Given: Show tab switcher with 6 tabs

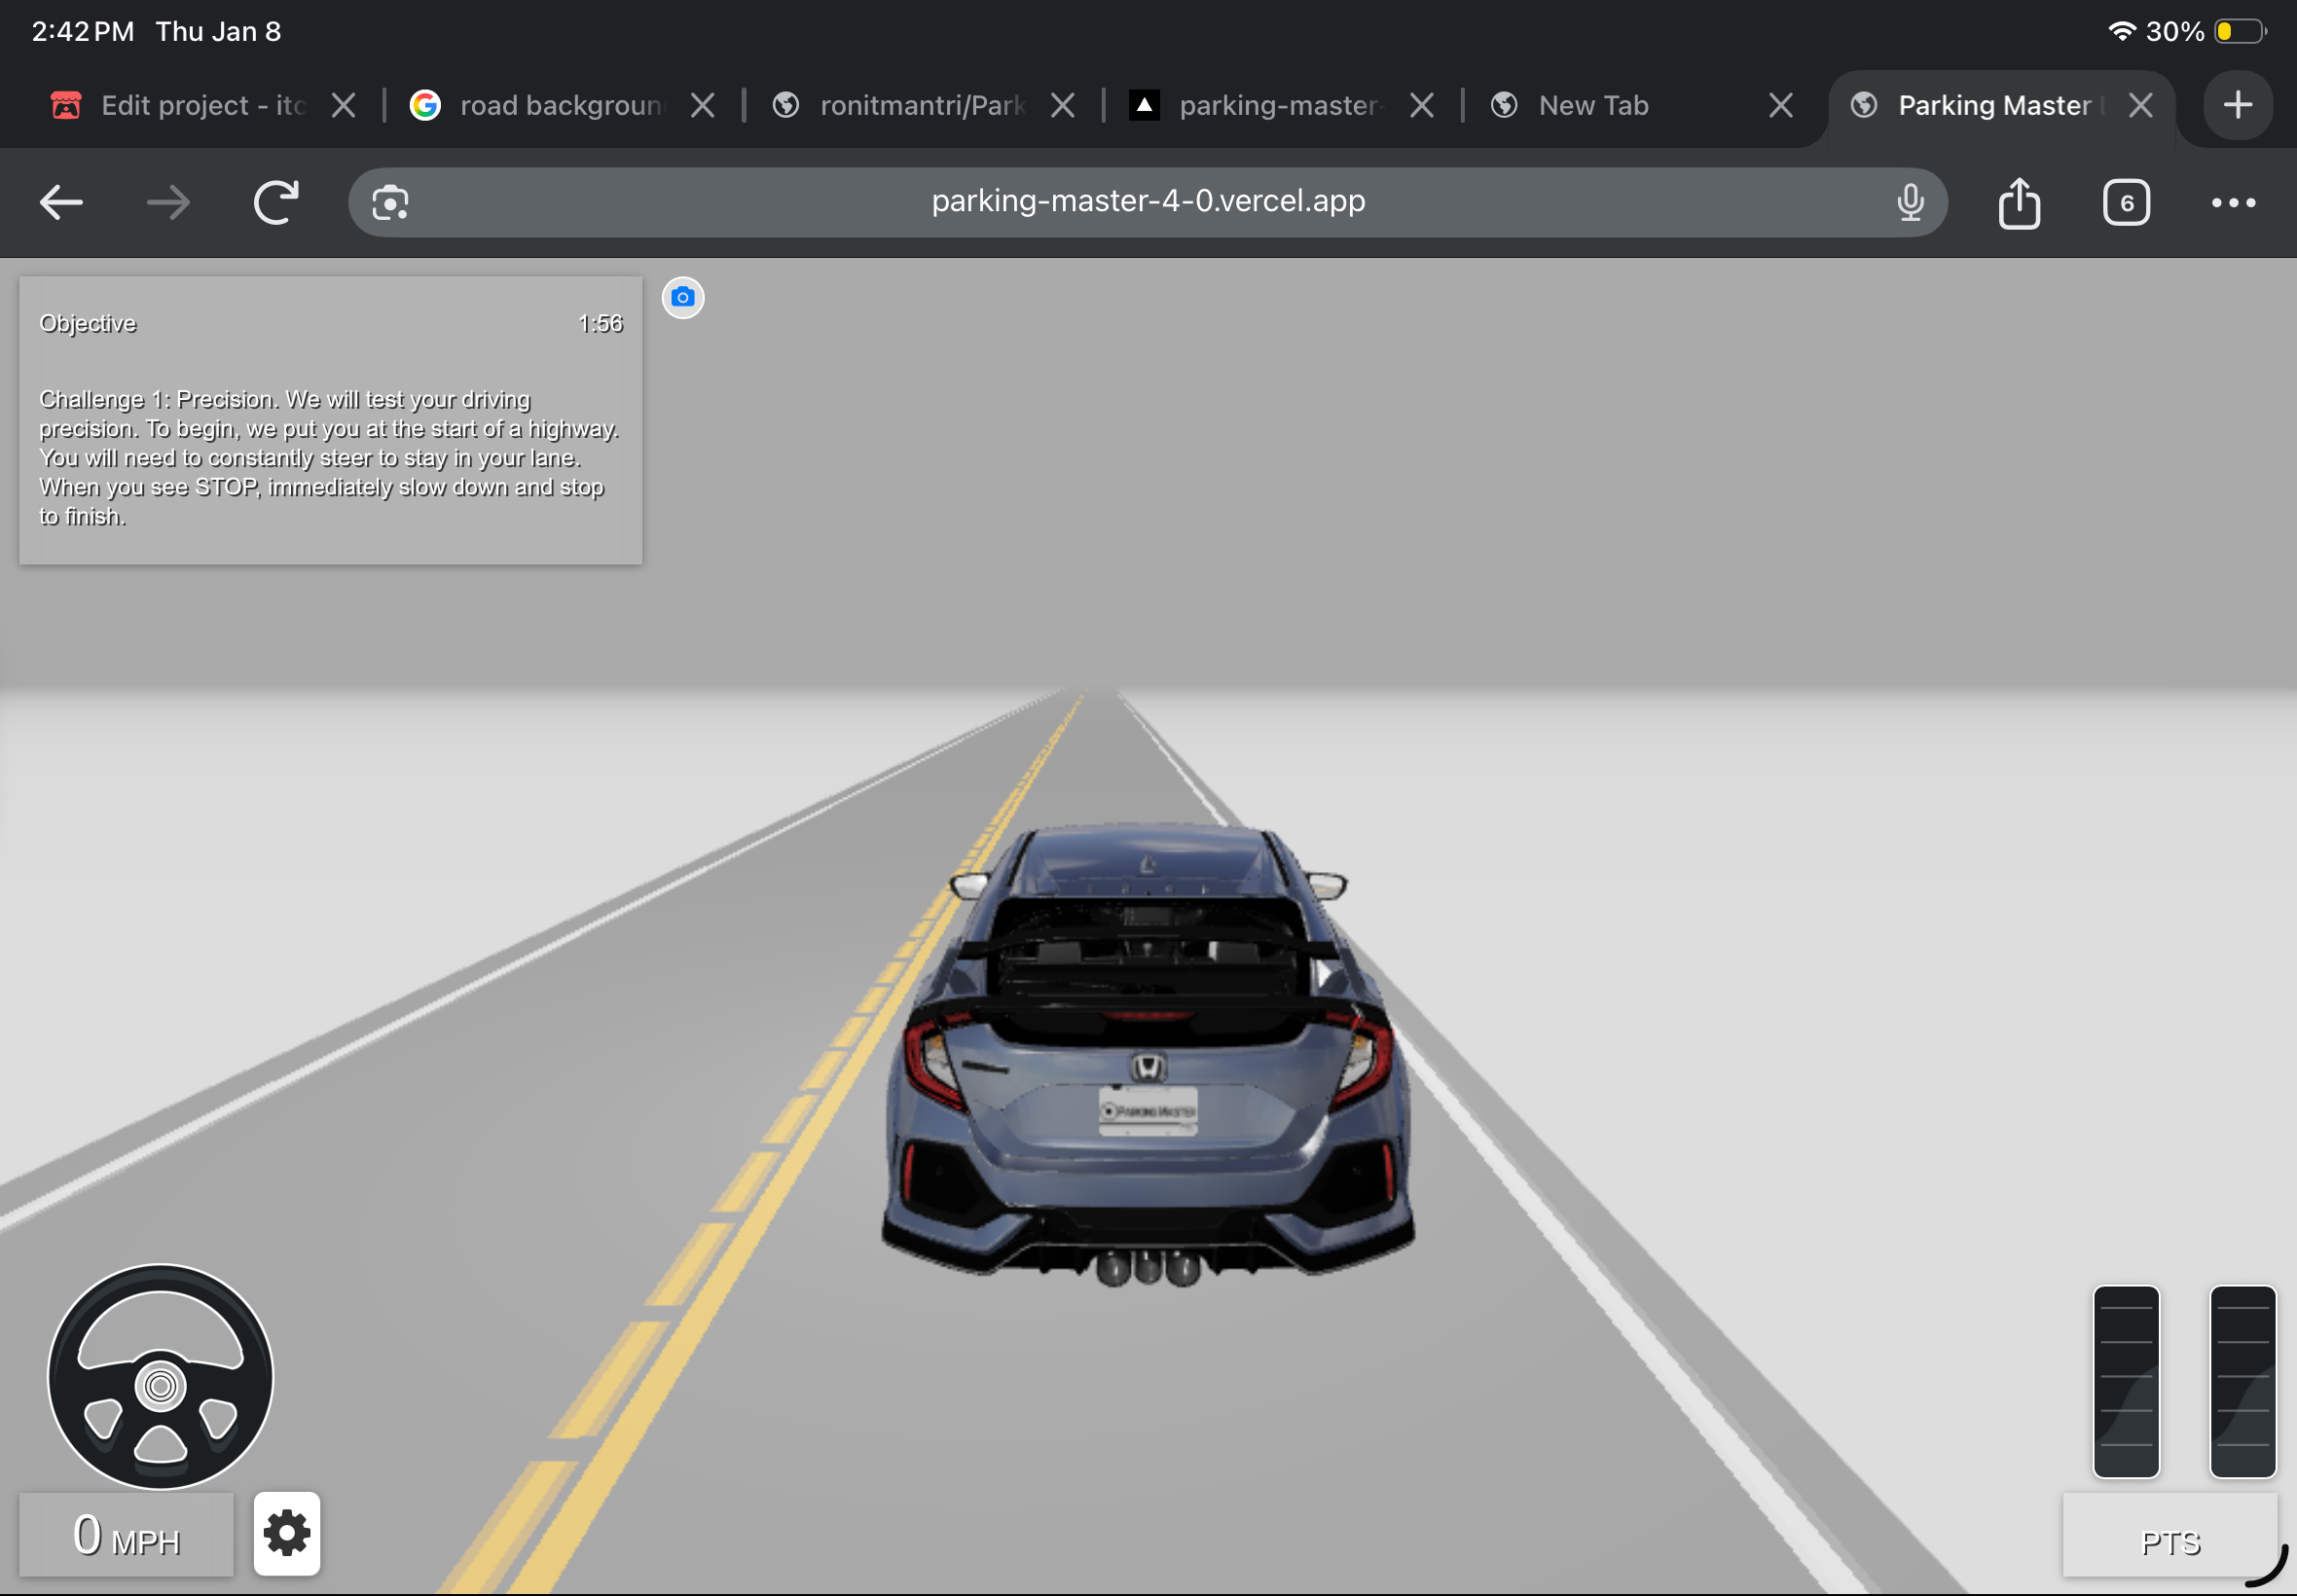Looking at the screenshot, I should coord(2126,203).
